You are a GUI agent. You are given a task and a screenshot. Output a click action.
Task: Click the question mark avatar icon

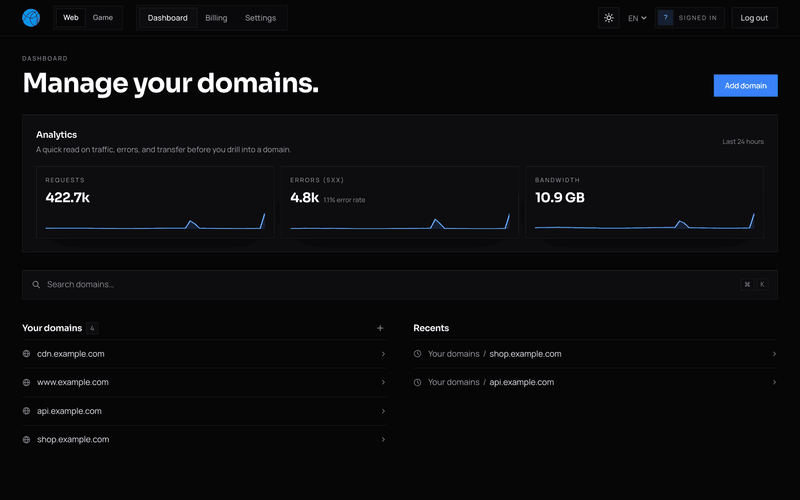coord(665,18)
